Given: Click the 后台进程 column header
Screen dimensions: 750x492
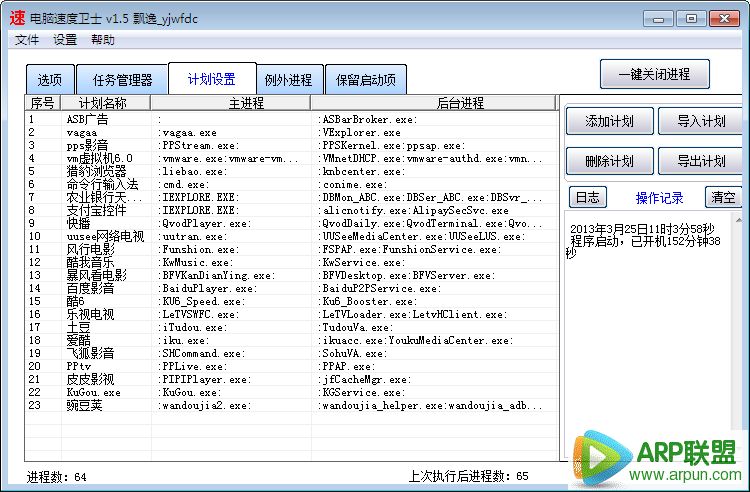Looking at the screenshot, I should point(434,103).
